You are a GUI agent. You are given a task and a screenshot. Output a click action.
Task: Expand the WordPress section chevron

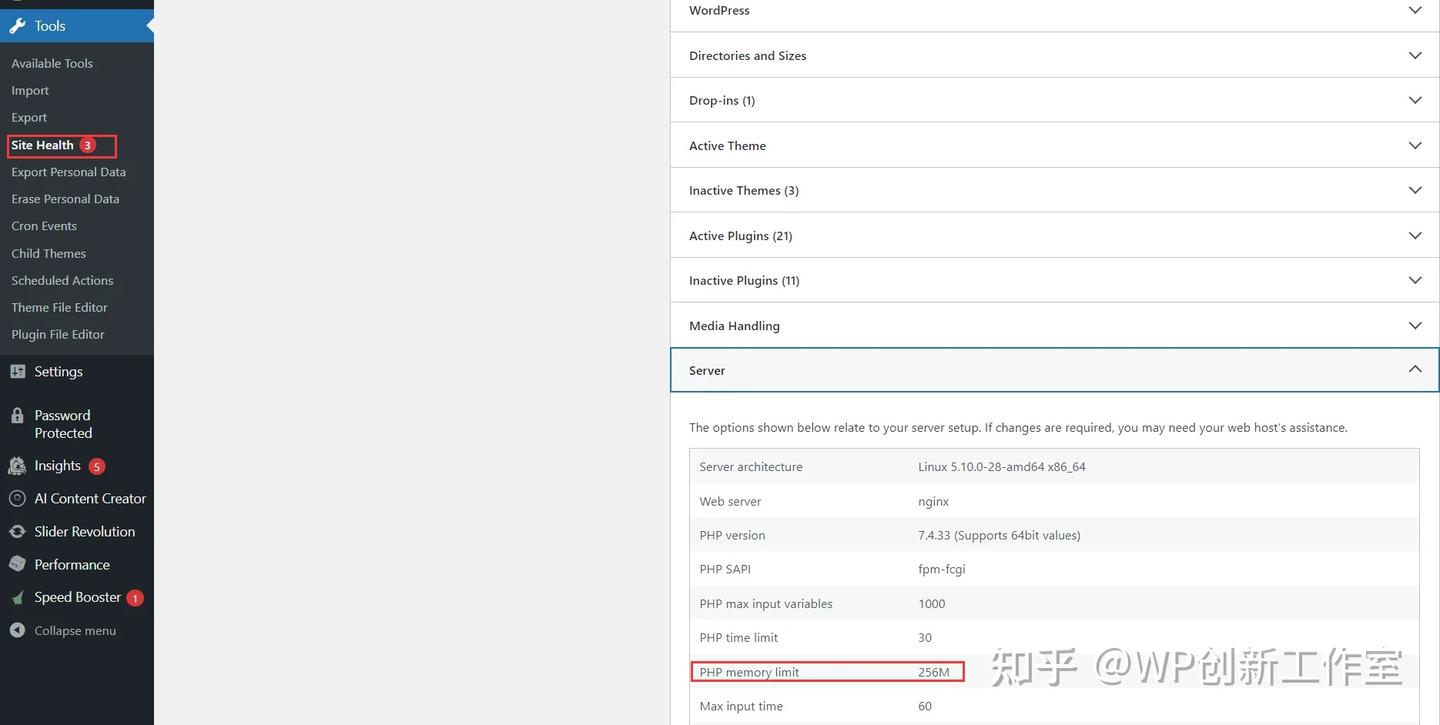tap(1415, 10)
